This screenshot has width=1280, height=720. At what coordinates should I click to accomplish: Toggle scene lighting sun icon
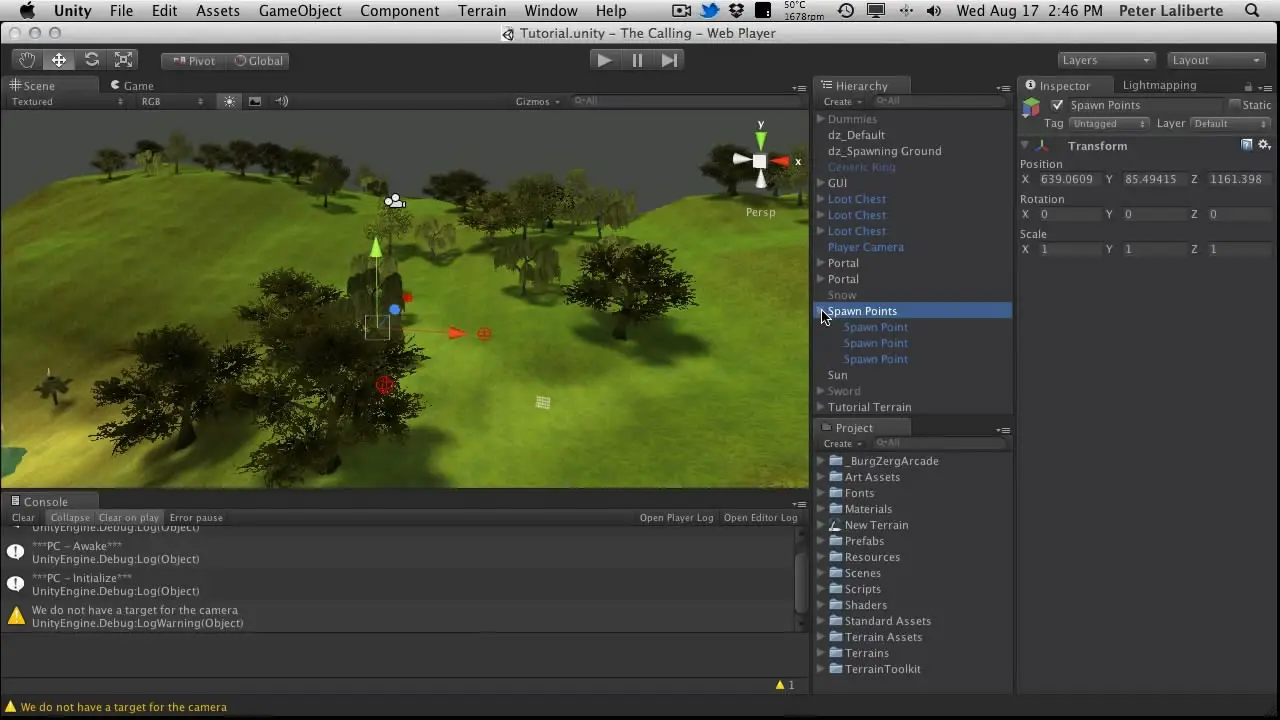click(x=230, y=101)
